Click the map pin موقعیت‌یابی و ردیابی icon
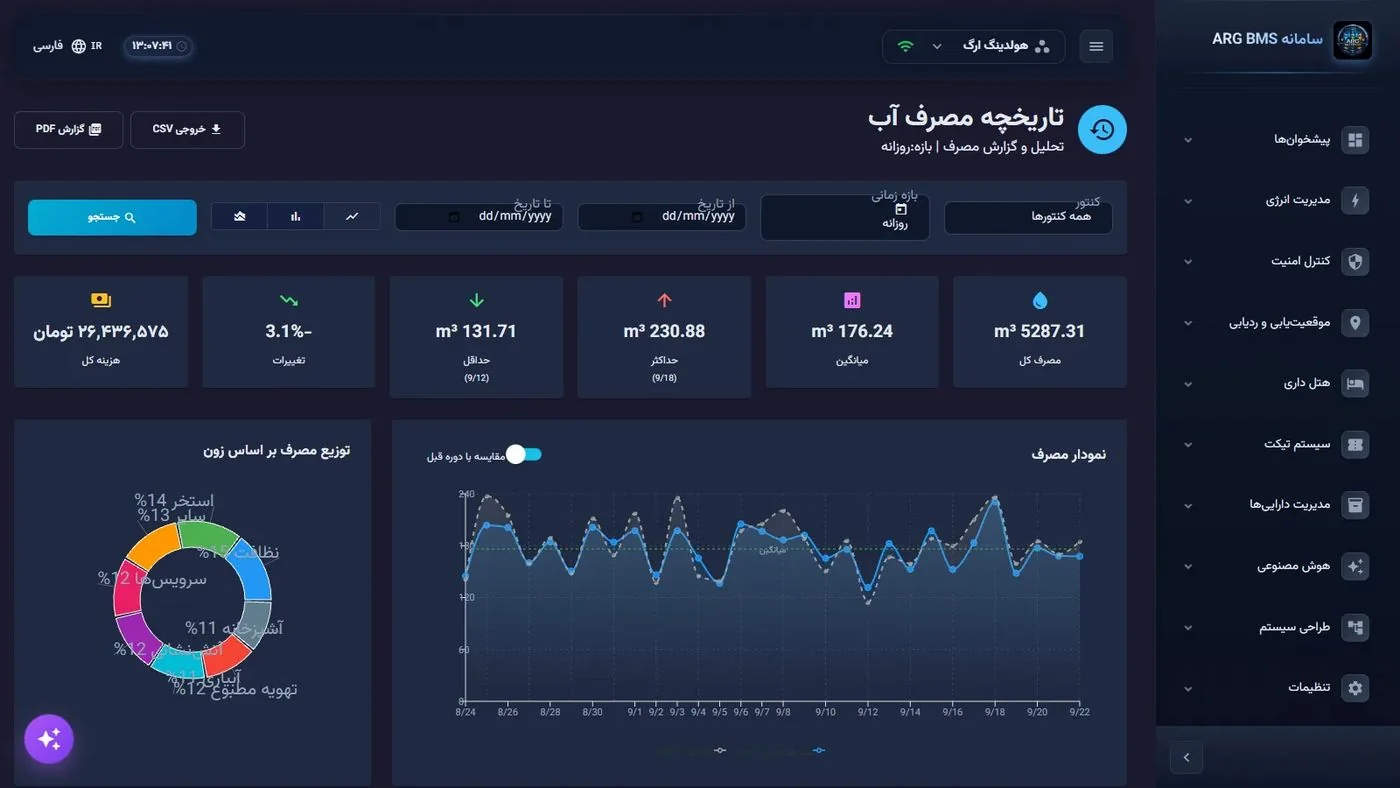 1355,323
